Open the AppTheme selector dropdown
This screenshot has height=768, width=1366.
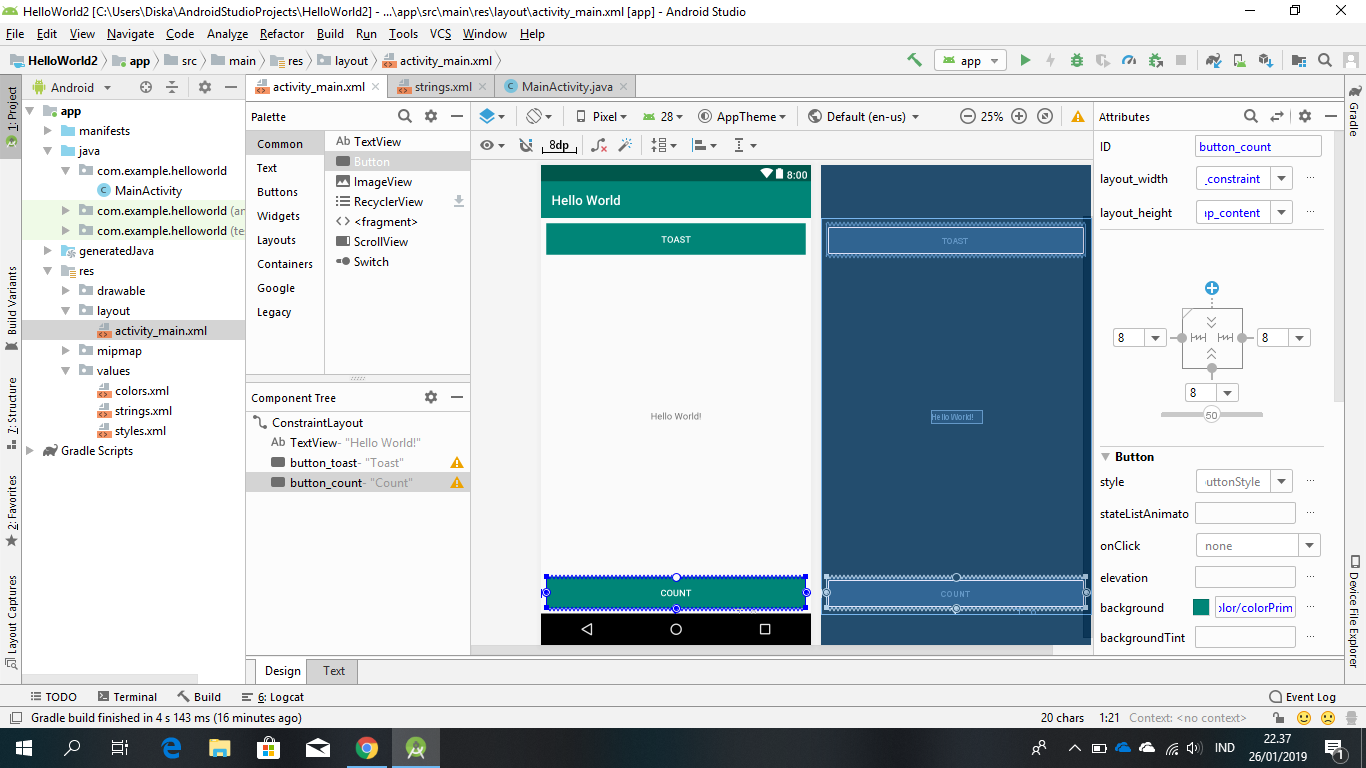(743, 116)
